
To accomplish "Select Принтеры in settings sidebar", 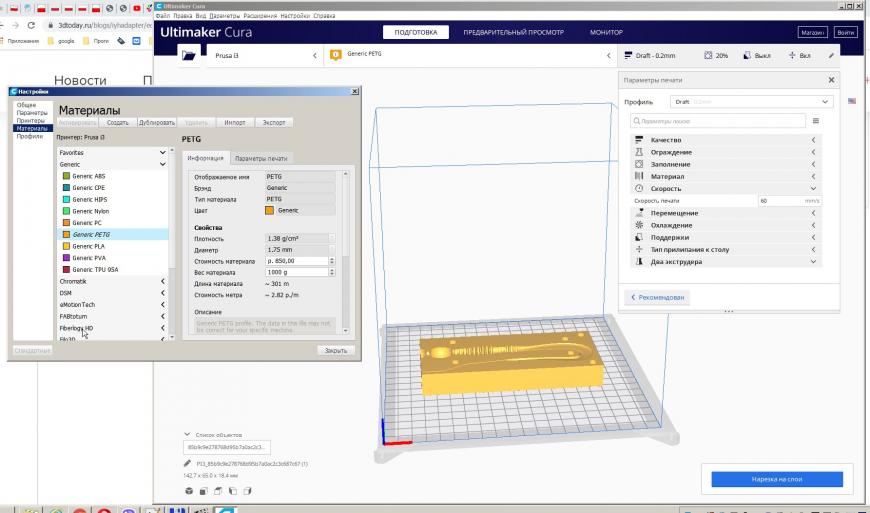I will coord(31,120).
